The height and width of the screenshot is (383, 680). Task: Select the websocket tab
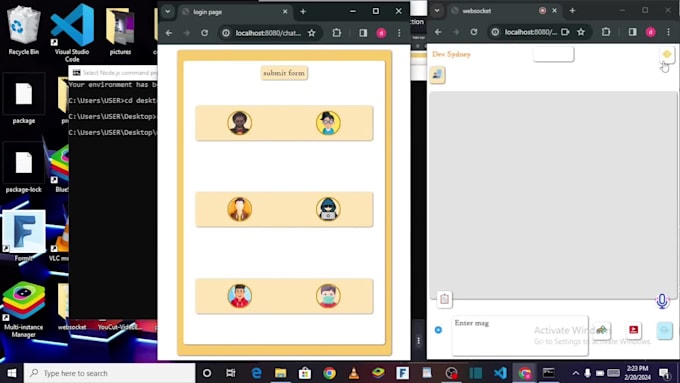point(504,11)
